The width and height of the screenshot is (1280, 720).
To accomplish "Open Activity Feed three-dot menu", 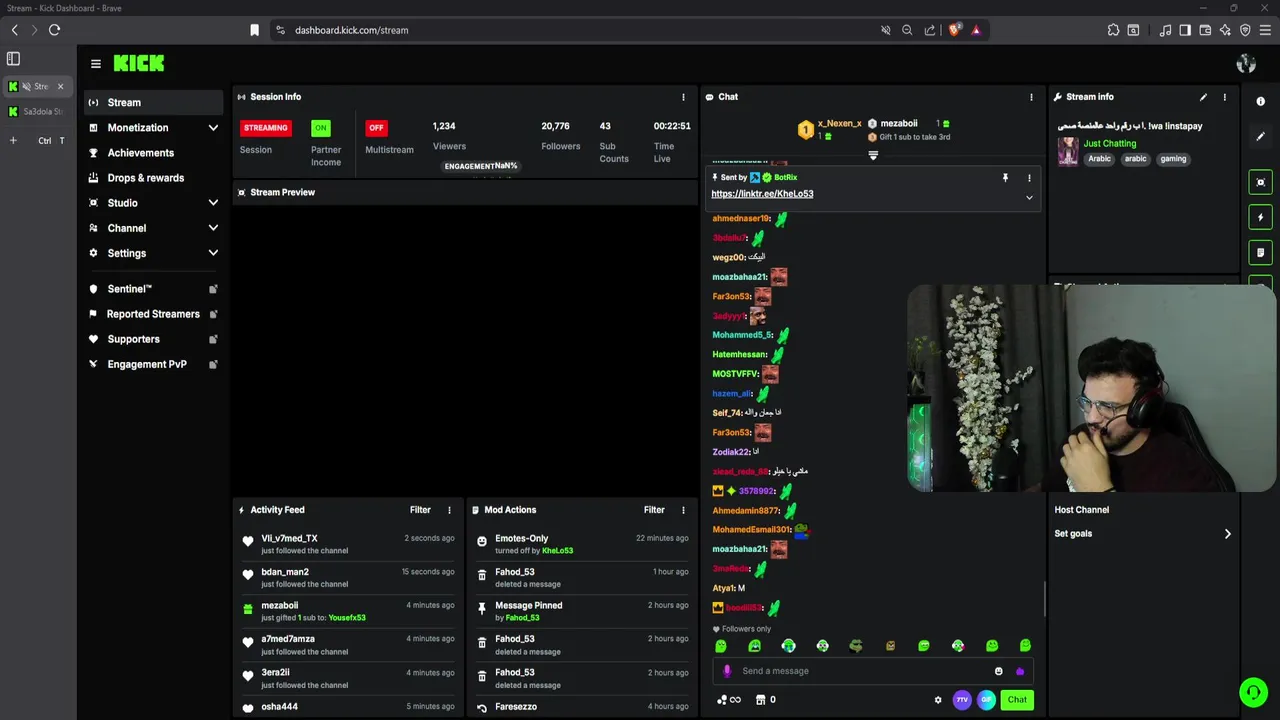I will coord(449,510).
